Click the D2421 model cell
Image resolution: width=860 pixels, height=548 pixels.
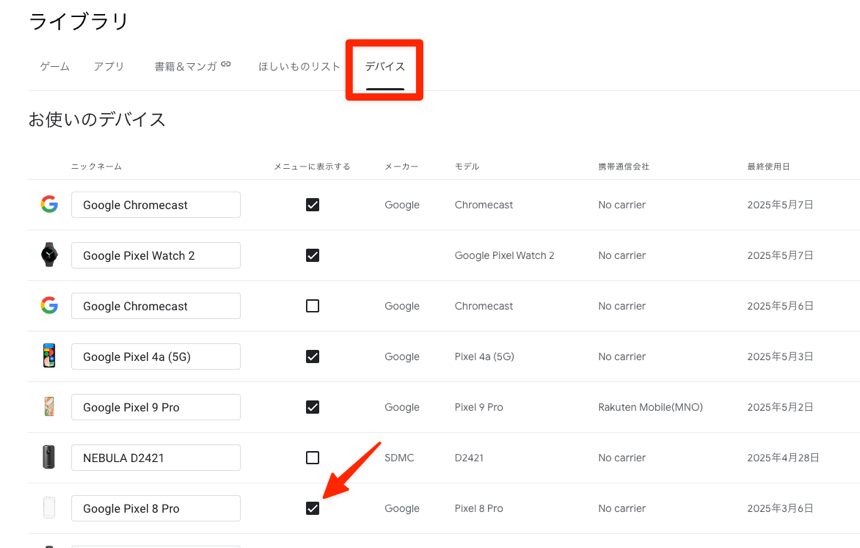pyautogui.click(x=469, y=457)
